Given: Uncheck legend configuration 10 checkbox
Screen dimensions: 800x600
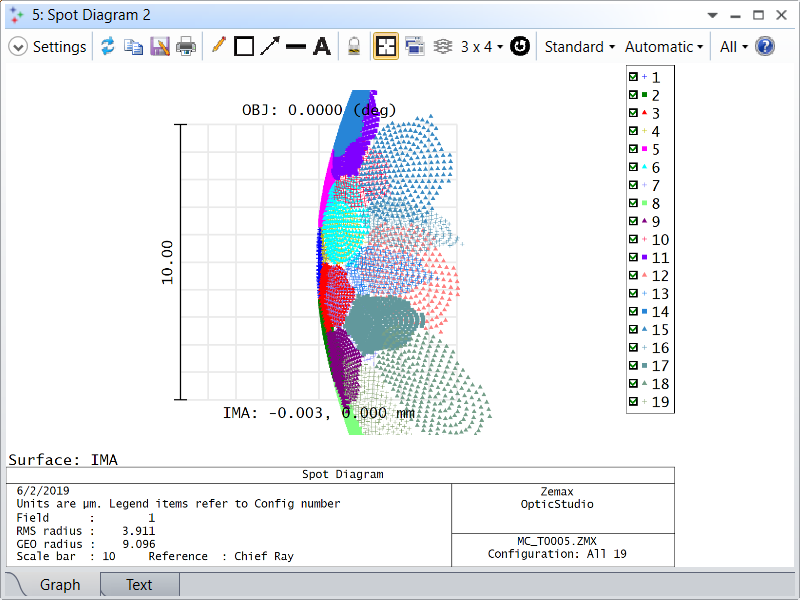Looking at the screenshot, I should point(633,239).
